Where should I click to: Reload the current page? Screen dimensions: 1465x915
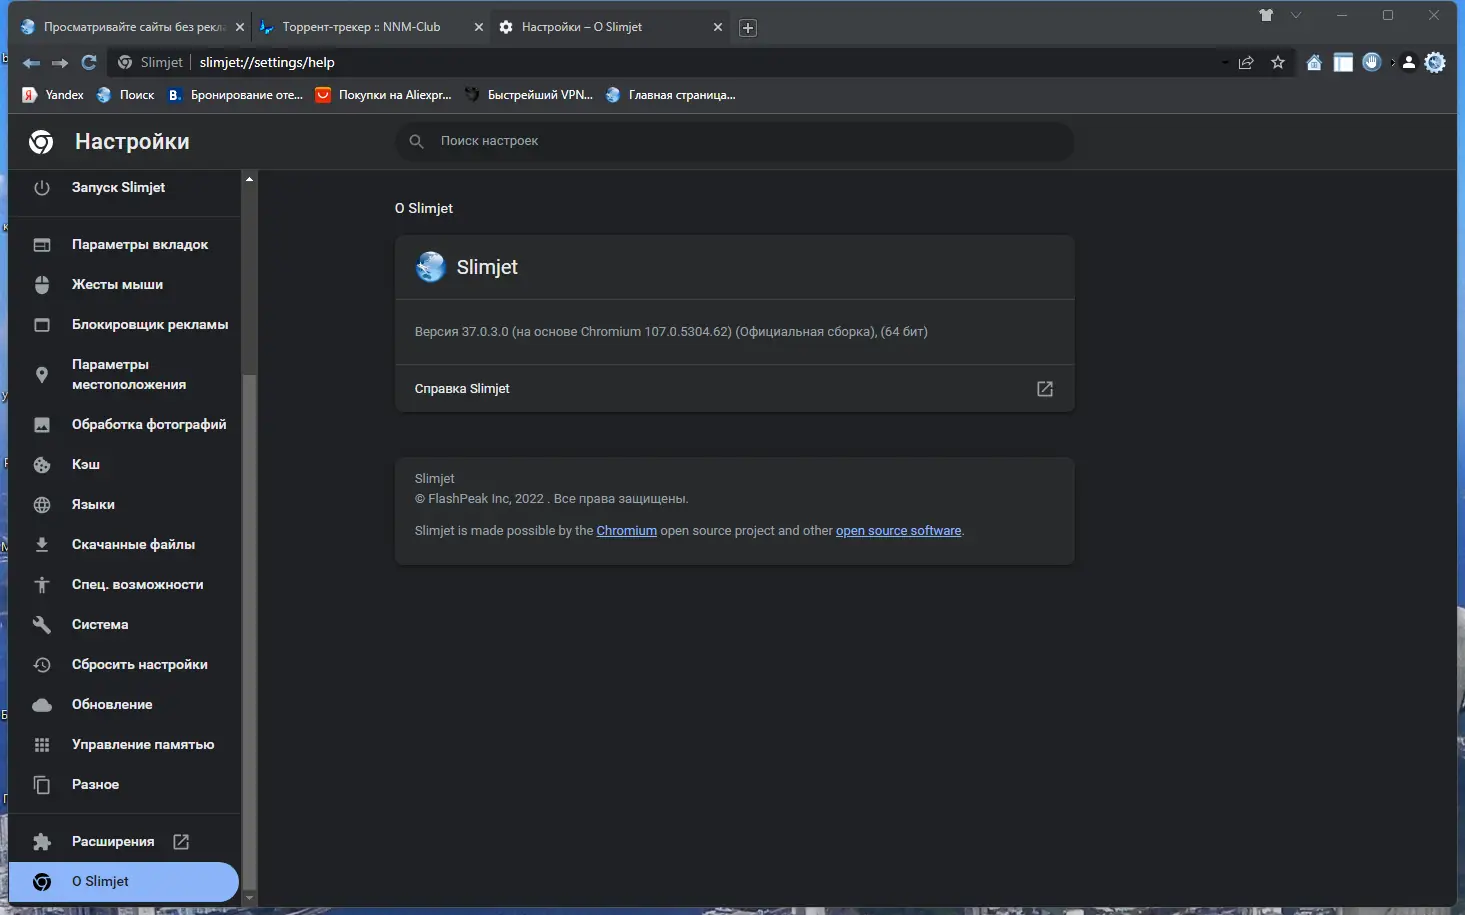pyautogui.click(x=89, y=63)
